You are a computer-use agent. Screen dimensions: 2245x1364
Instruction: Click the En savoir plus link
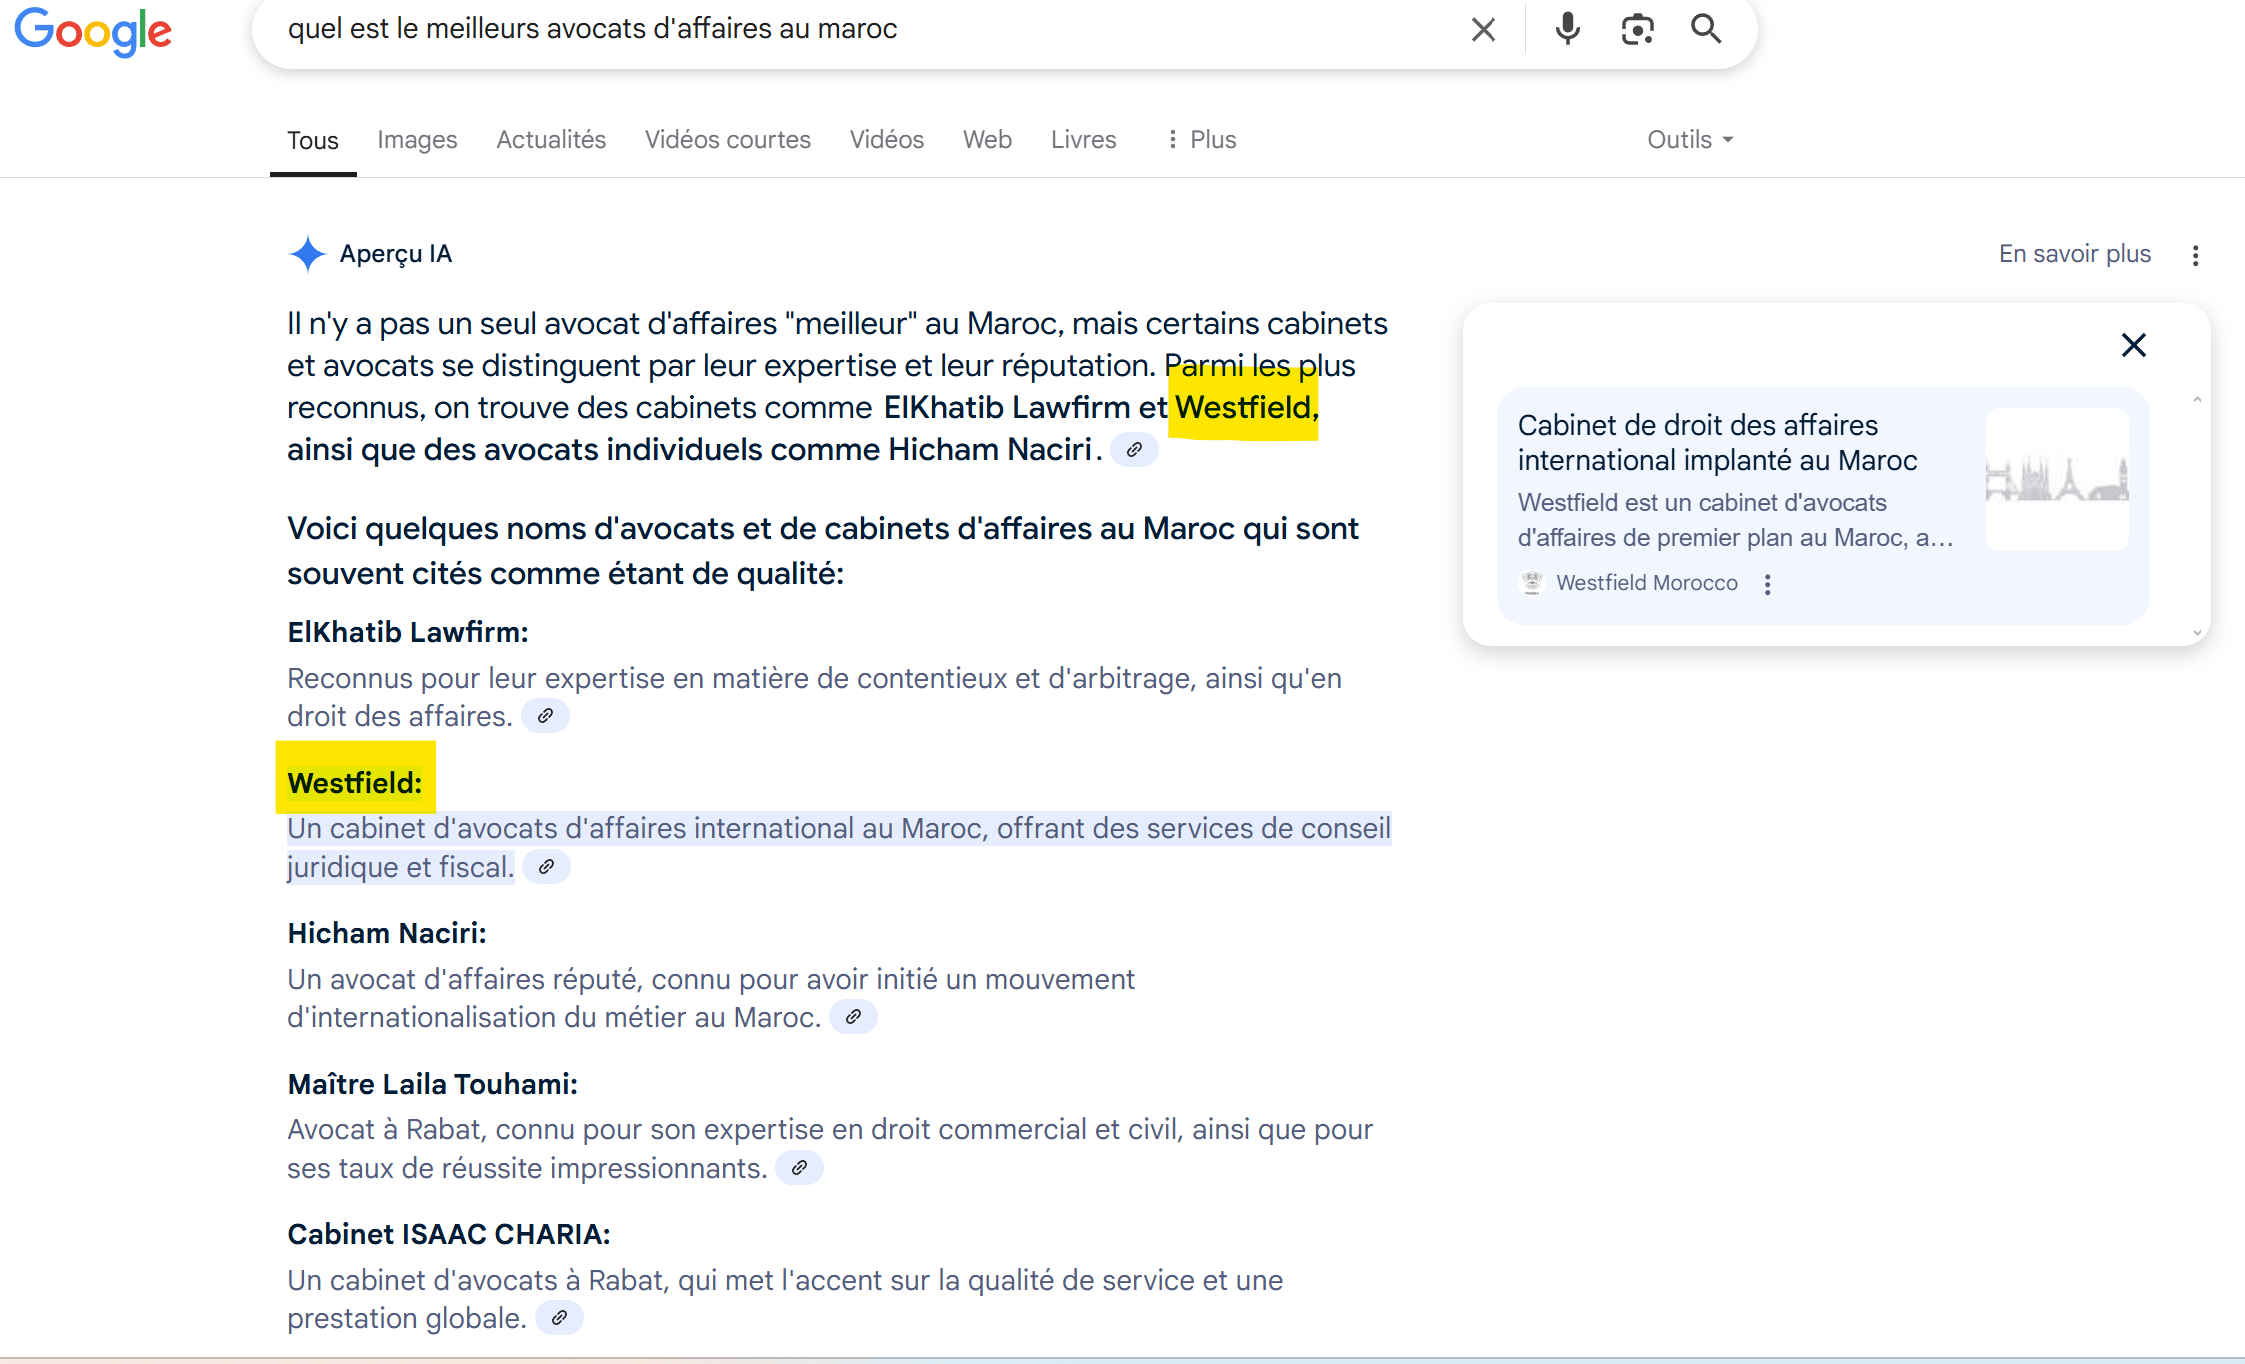coord(2074,254)
